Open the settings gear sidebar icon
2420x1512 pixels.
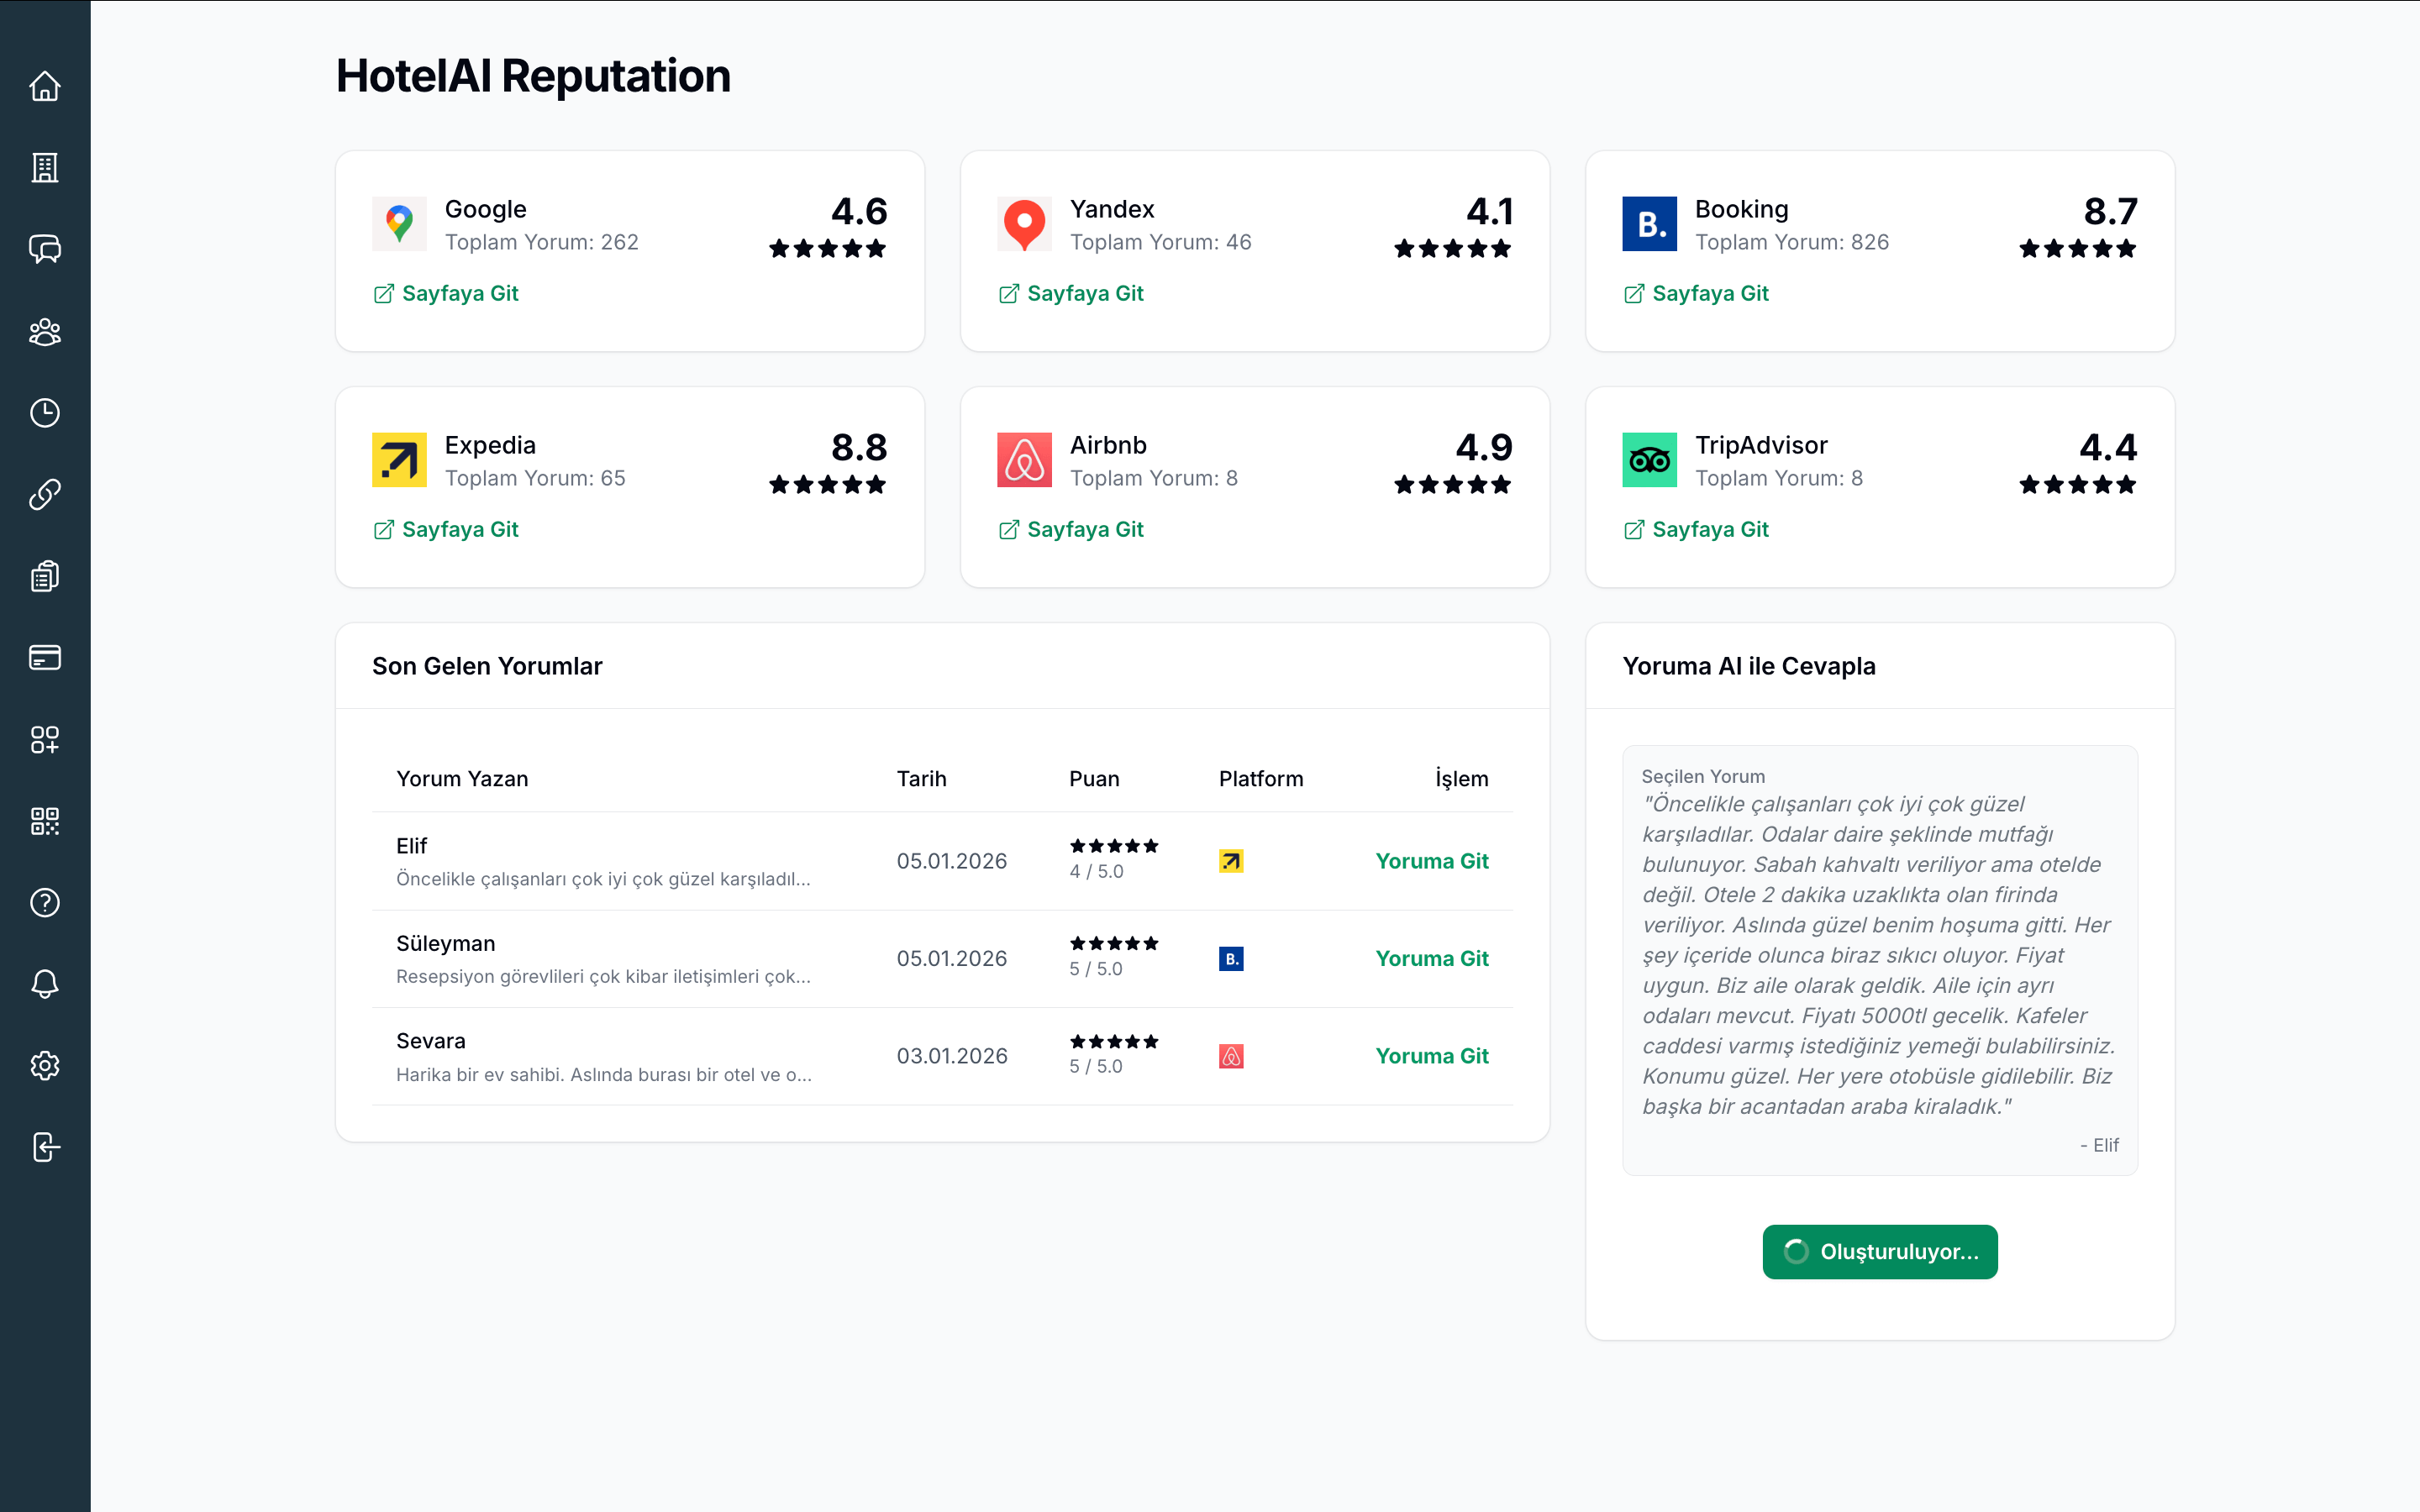45,1066
